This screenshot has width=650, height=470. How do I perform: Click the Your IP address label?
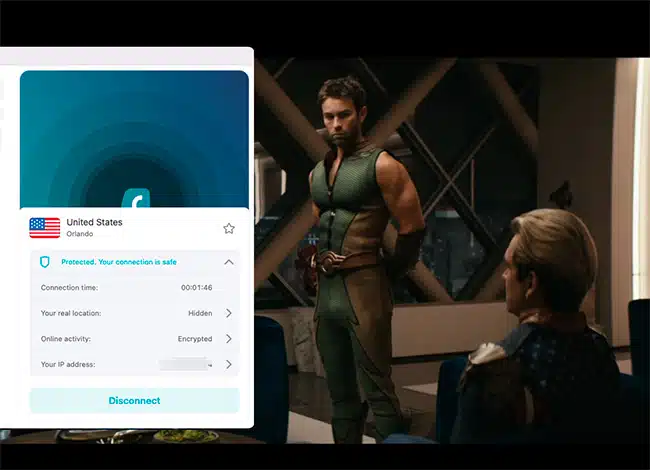pos(68,364)
